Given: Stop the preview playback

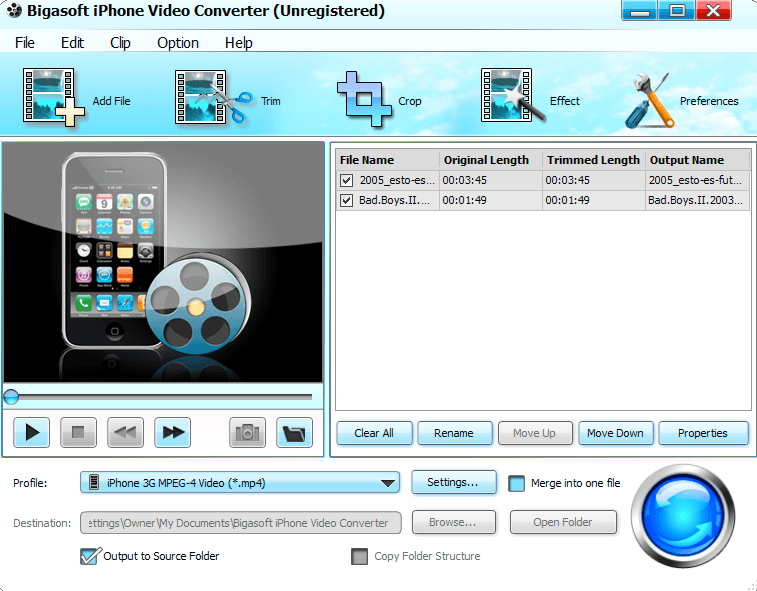Looking at the screenshot, I should pos(78,433).
